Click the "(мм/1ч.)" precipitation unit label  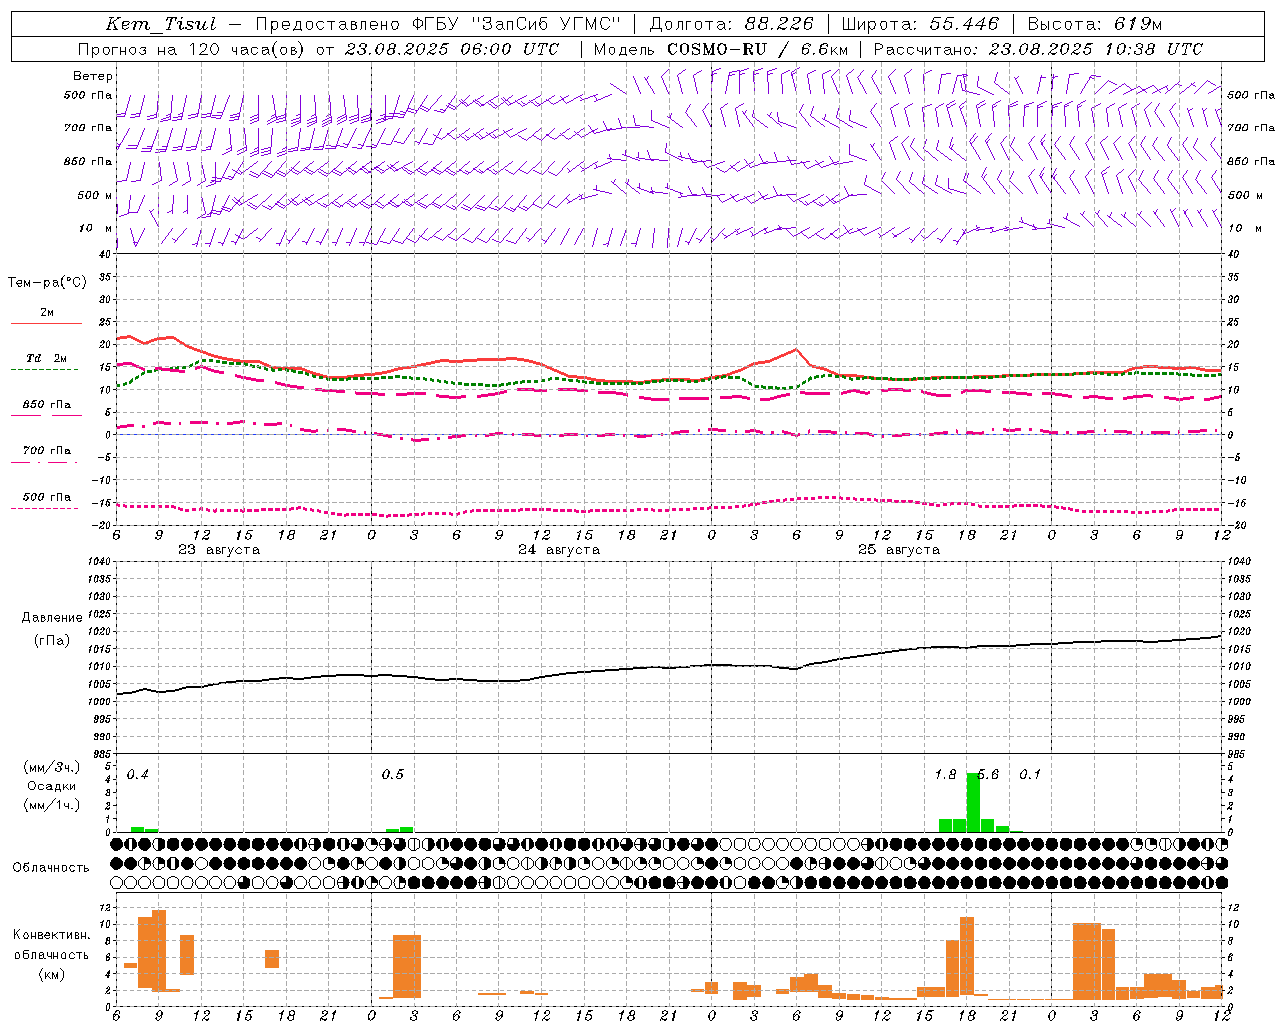coord(52,805)
